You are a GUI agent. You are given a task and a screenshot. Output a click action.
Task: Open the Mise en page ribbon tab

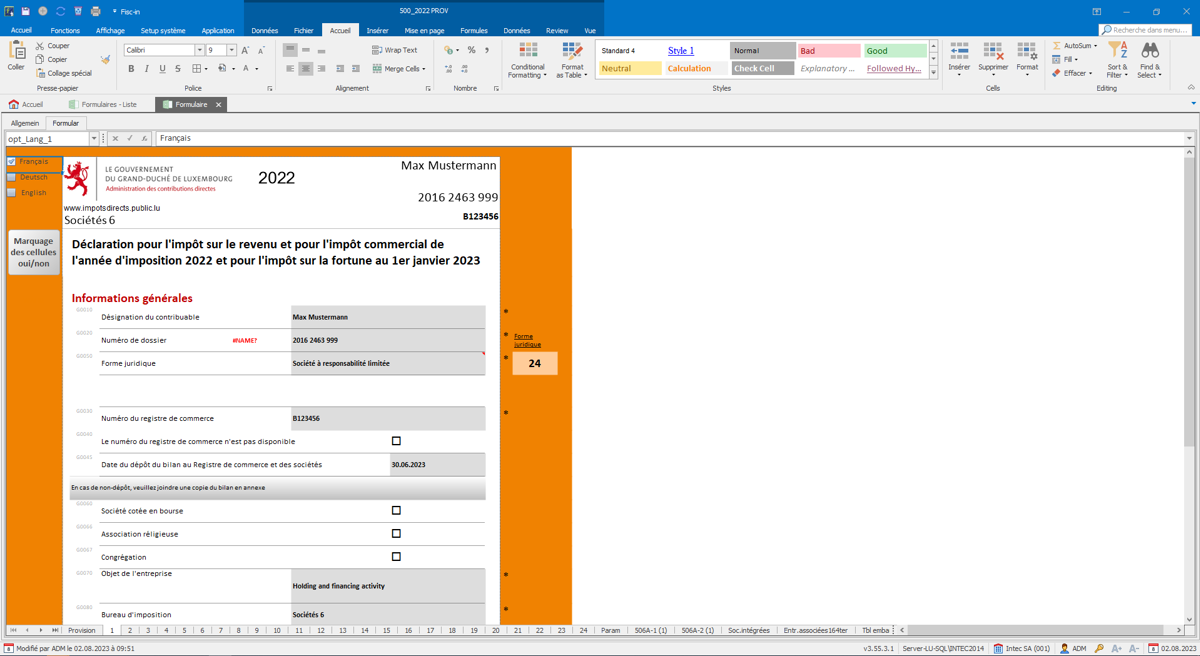(424, 31)
